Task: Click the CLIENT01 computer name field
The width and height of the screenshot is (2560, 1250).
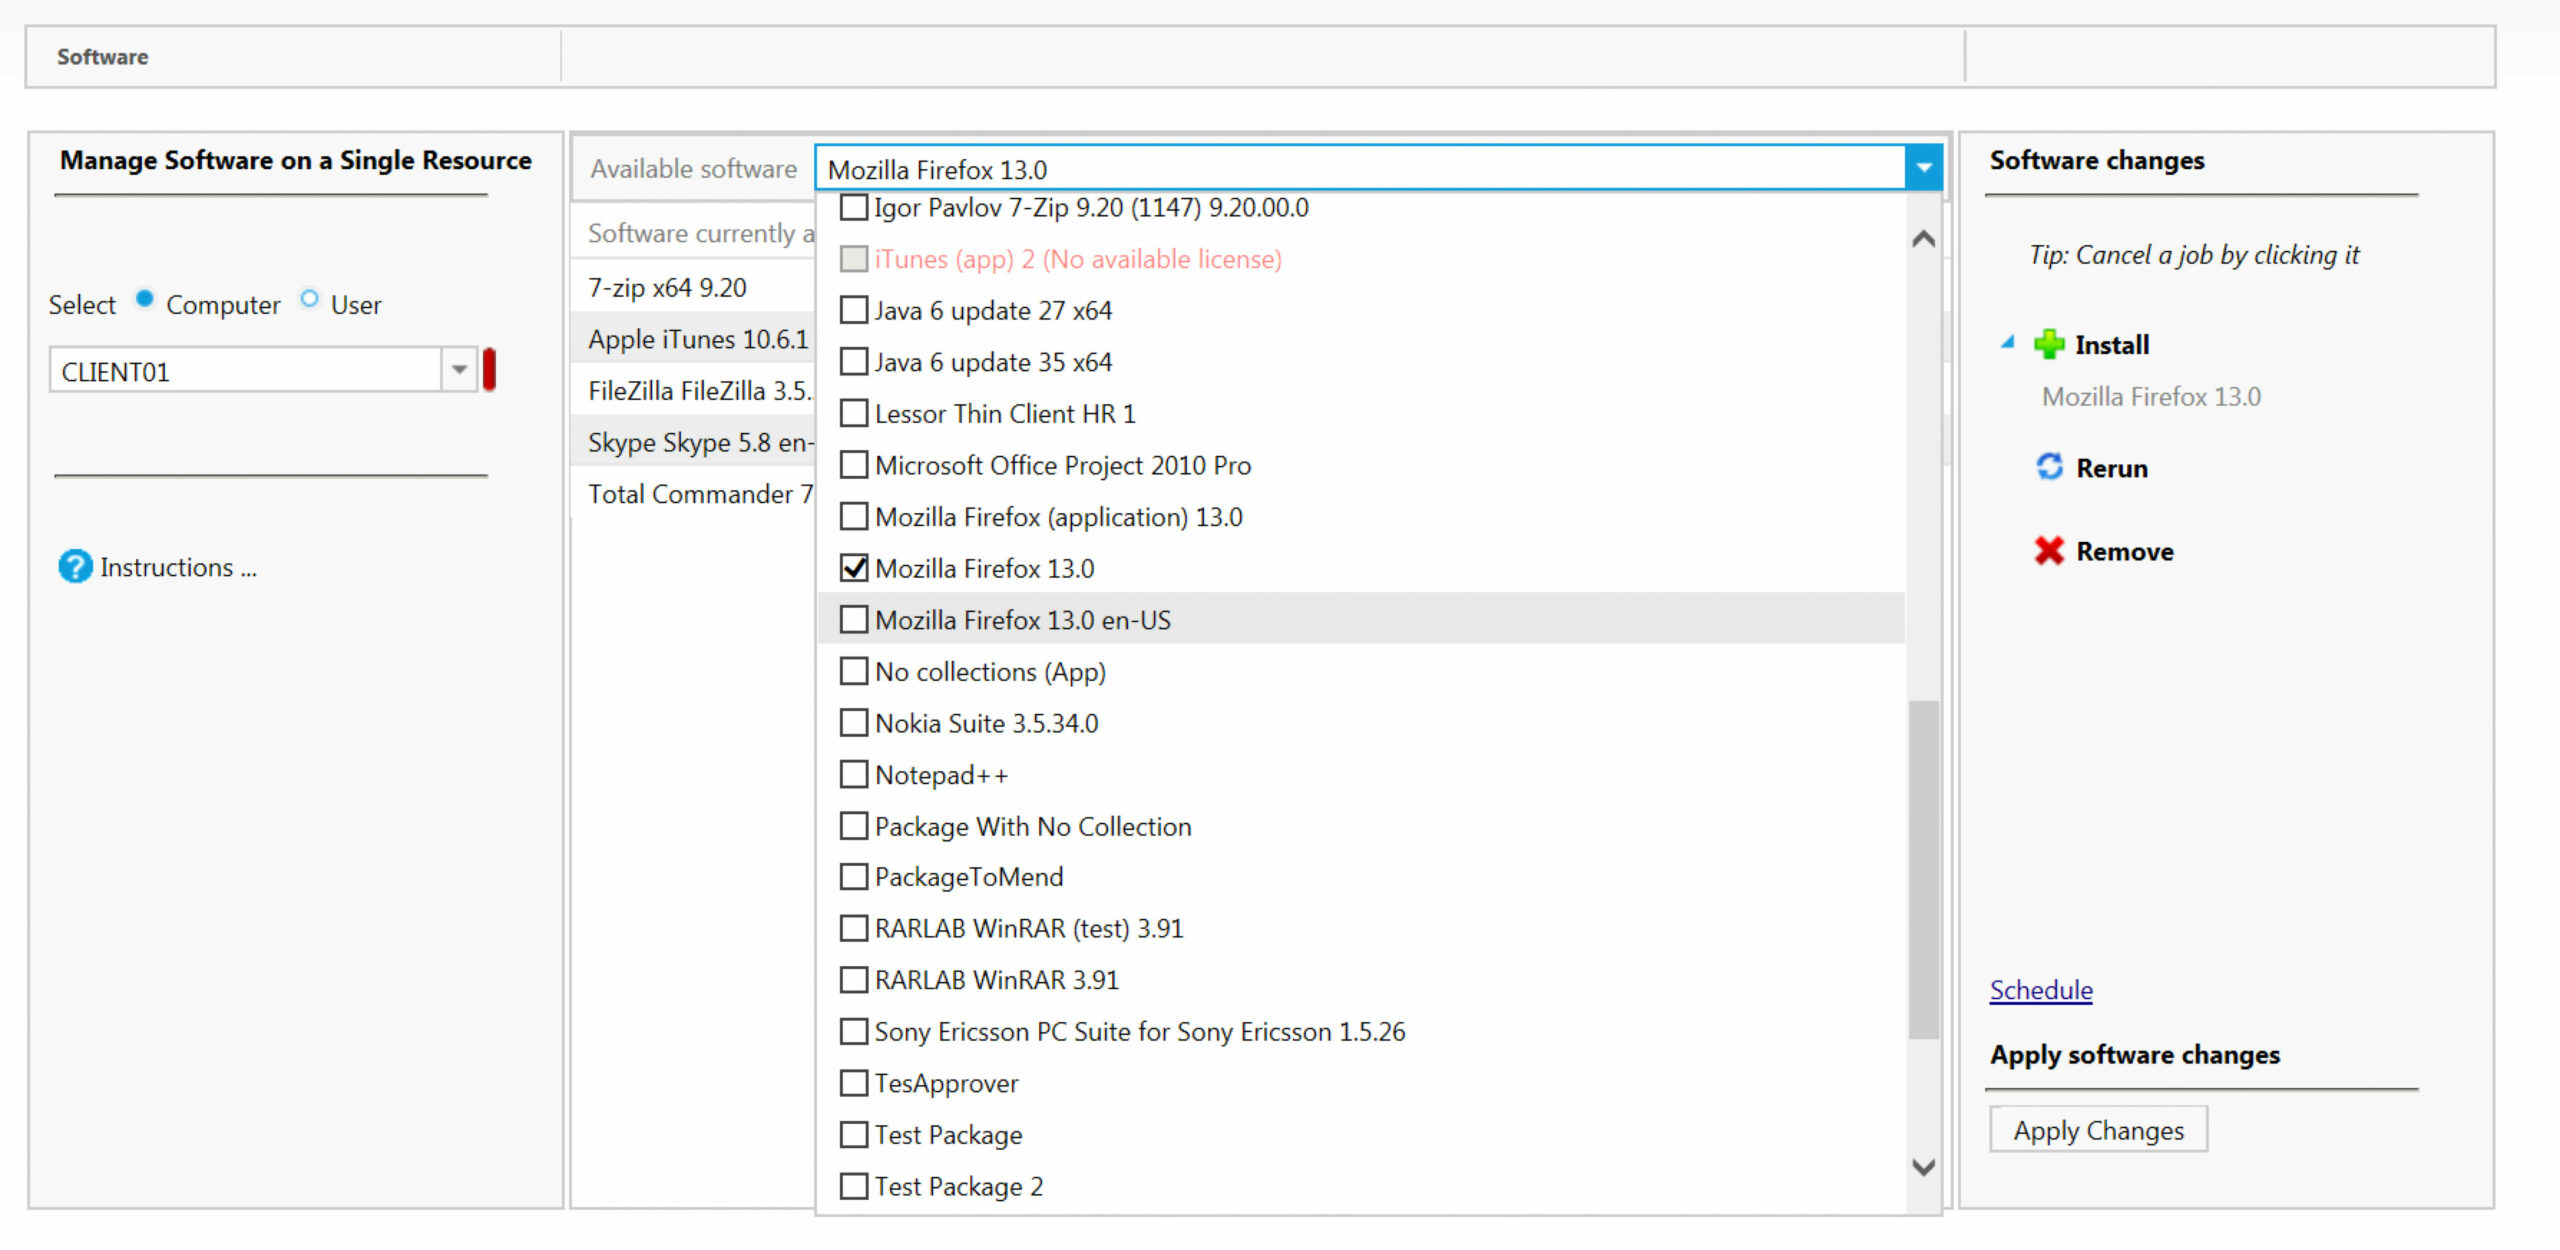Action: click(x=245, y=370)
